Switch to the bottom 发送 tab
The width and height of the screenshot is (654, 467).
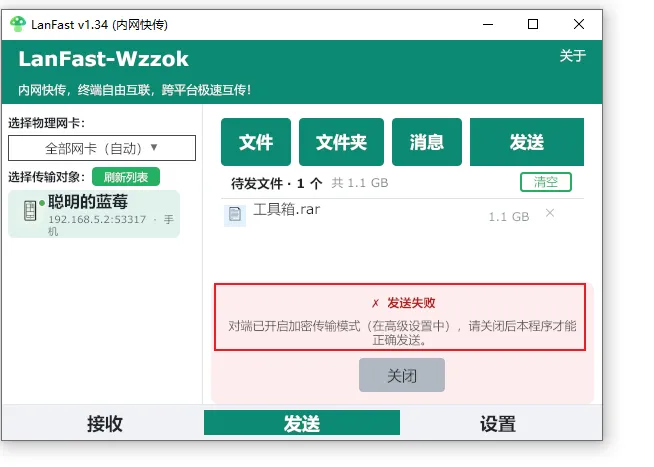pos(302,423)
